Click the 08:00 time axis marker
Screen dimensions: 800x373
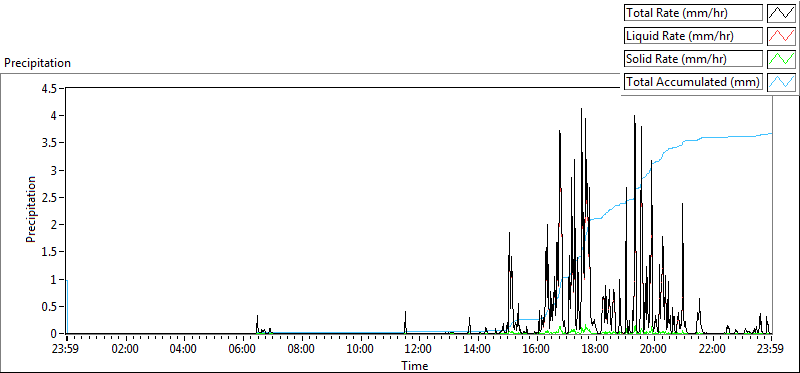[301, 350]
